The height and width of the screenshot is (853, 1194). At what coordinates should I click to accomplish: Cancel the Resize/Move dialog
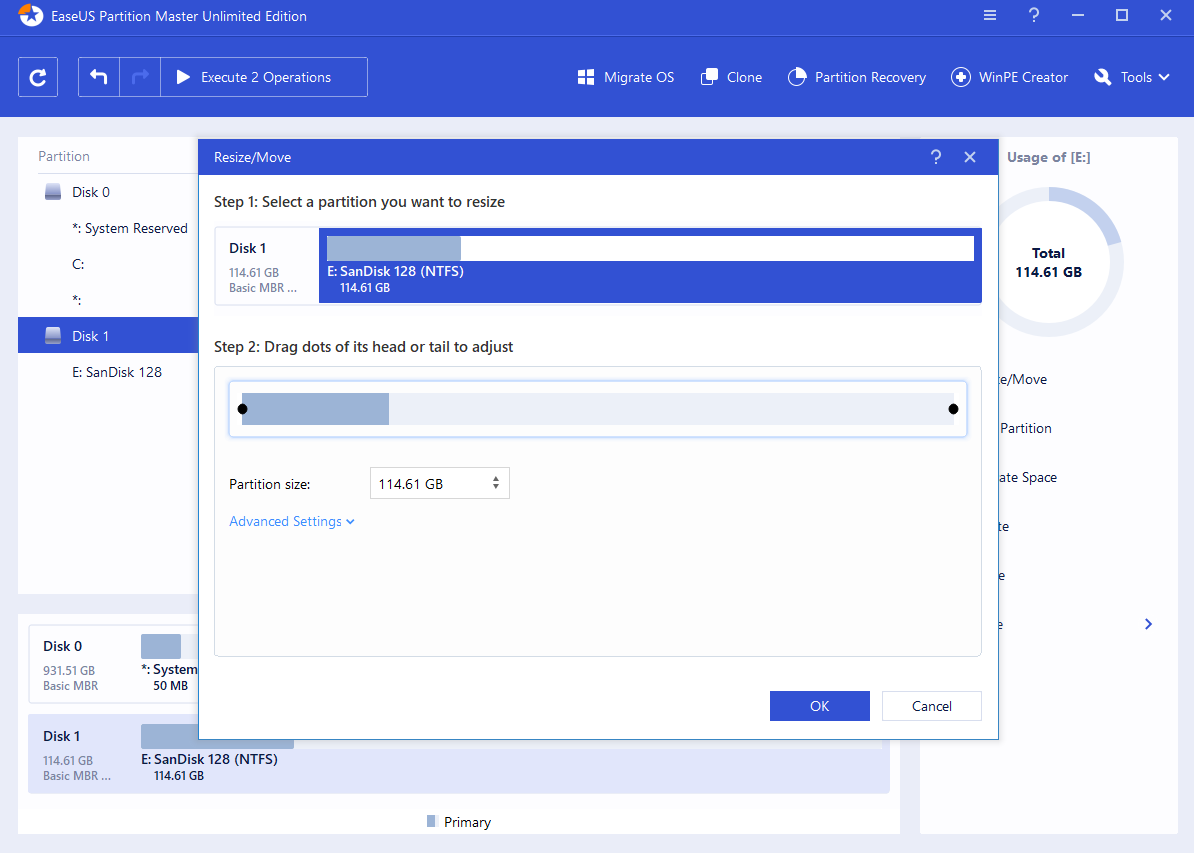pos(931,706)
